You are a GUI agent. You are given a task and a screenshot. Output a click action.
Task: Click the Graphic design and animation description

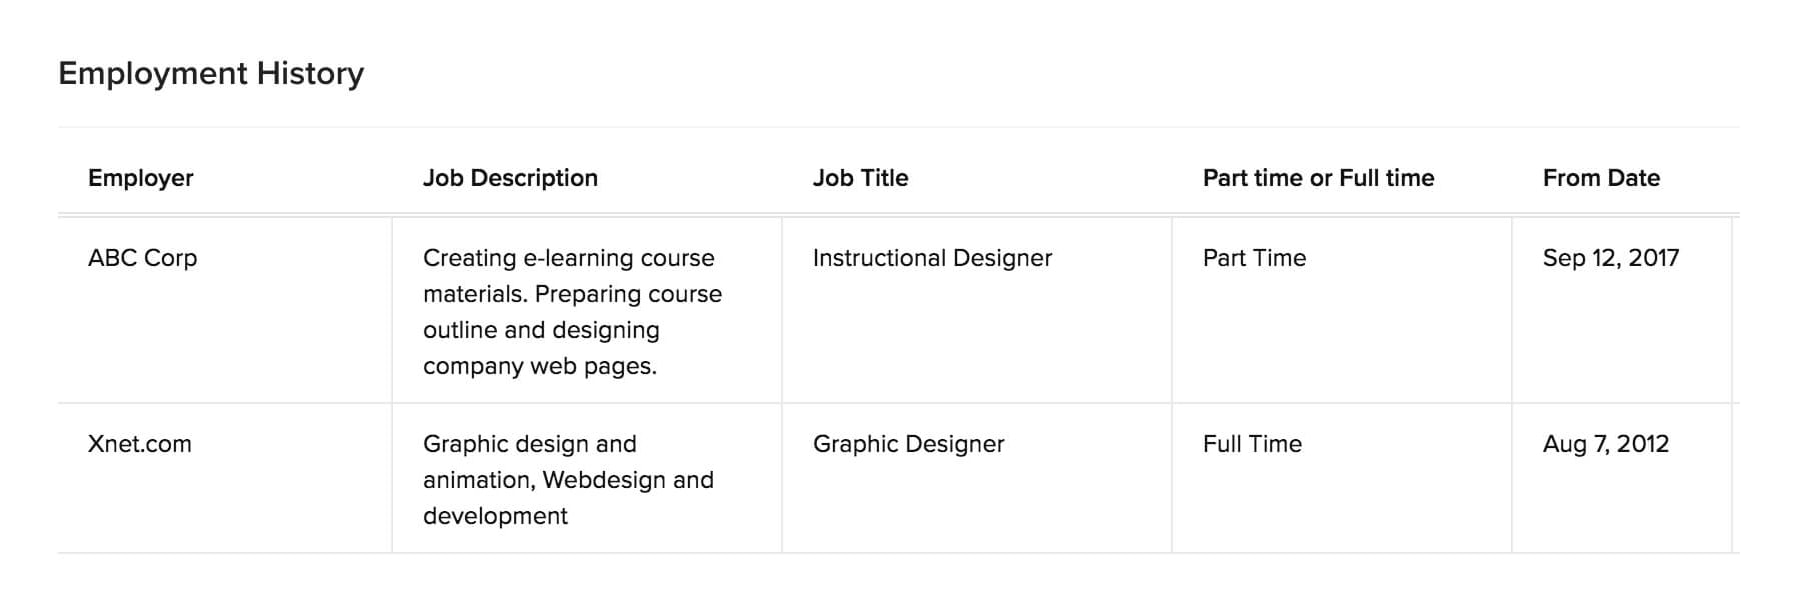568,480
